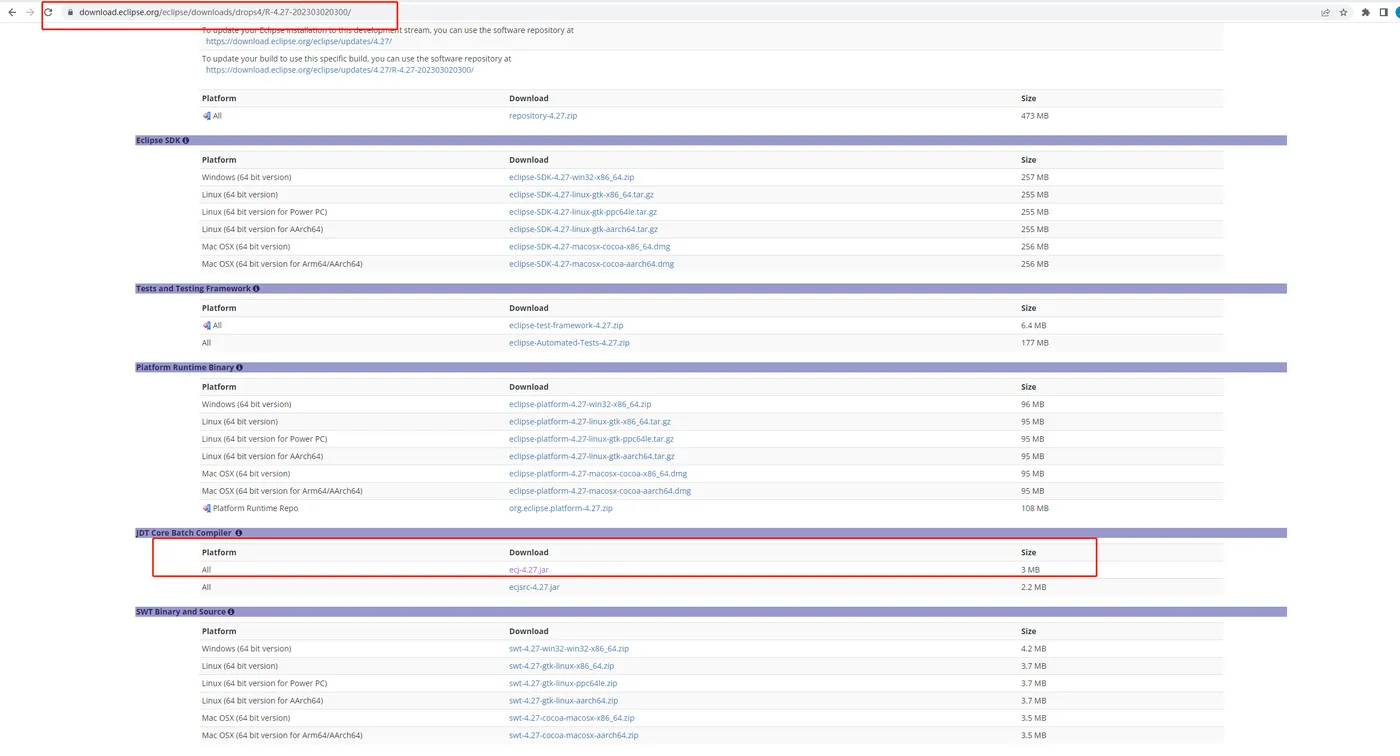Click info icon beside Tests and Testing Framework
Image resolution: width=1400 pixels, height=756 pixels.
point(256,289)
